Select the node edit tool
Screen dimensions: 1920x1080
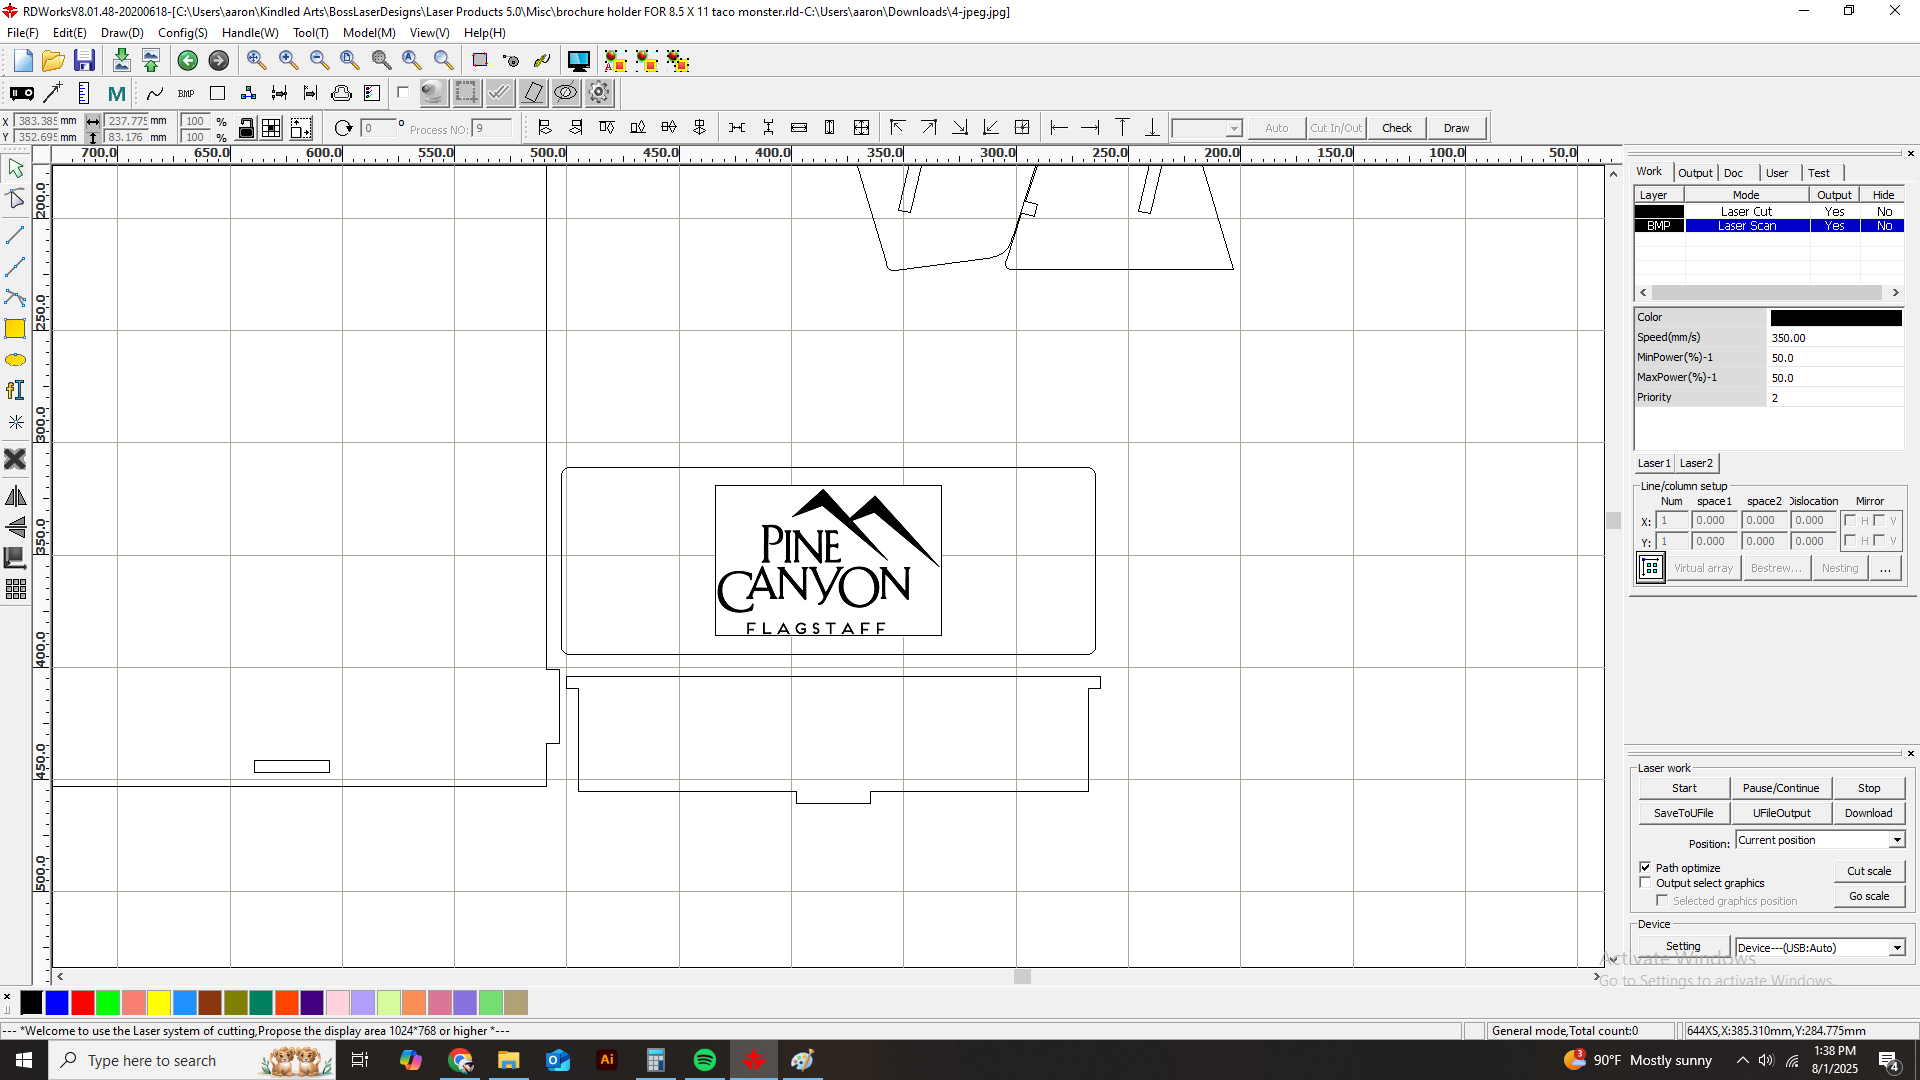(15, 199)
